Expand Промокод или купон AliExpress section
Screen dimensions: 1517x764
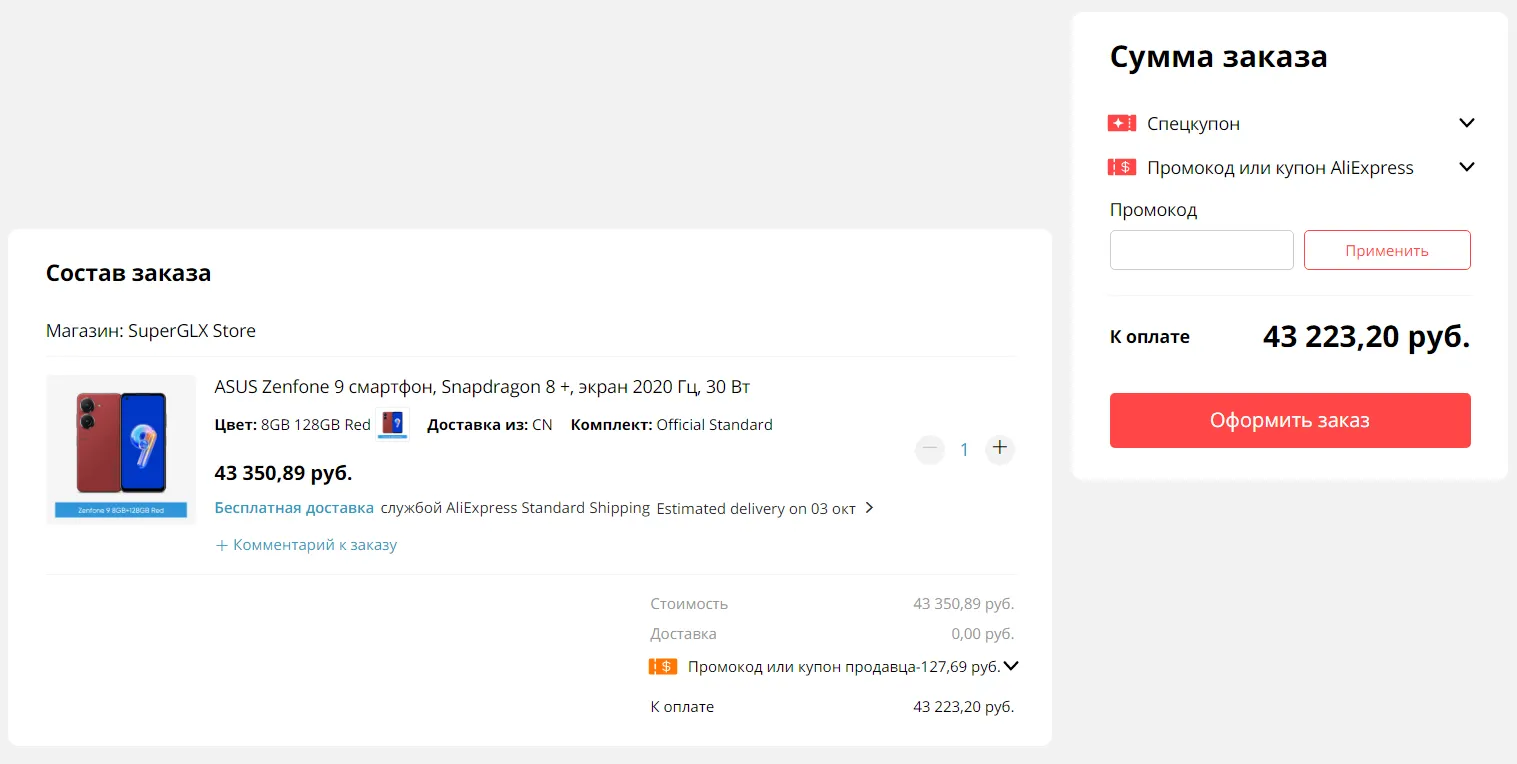click(x=1466, y=168)
